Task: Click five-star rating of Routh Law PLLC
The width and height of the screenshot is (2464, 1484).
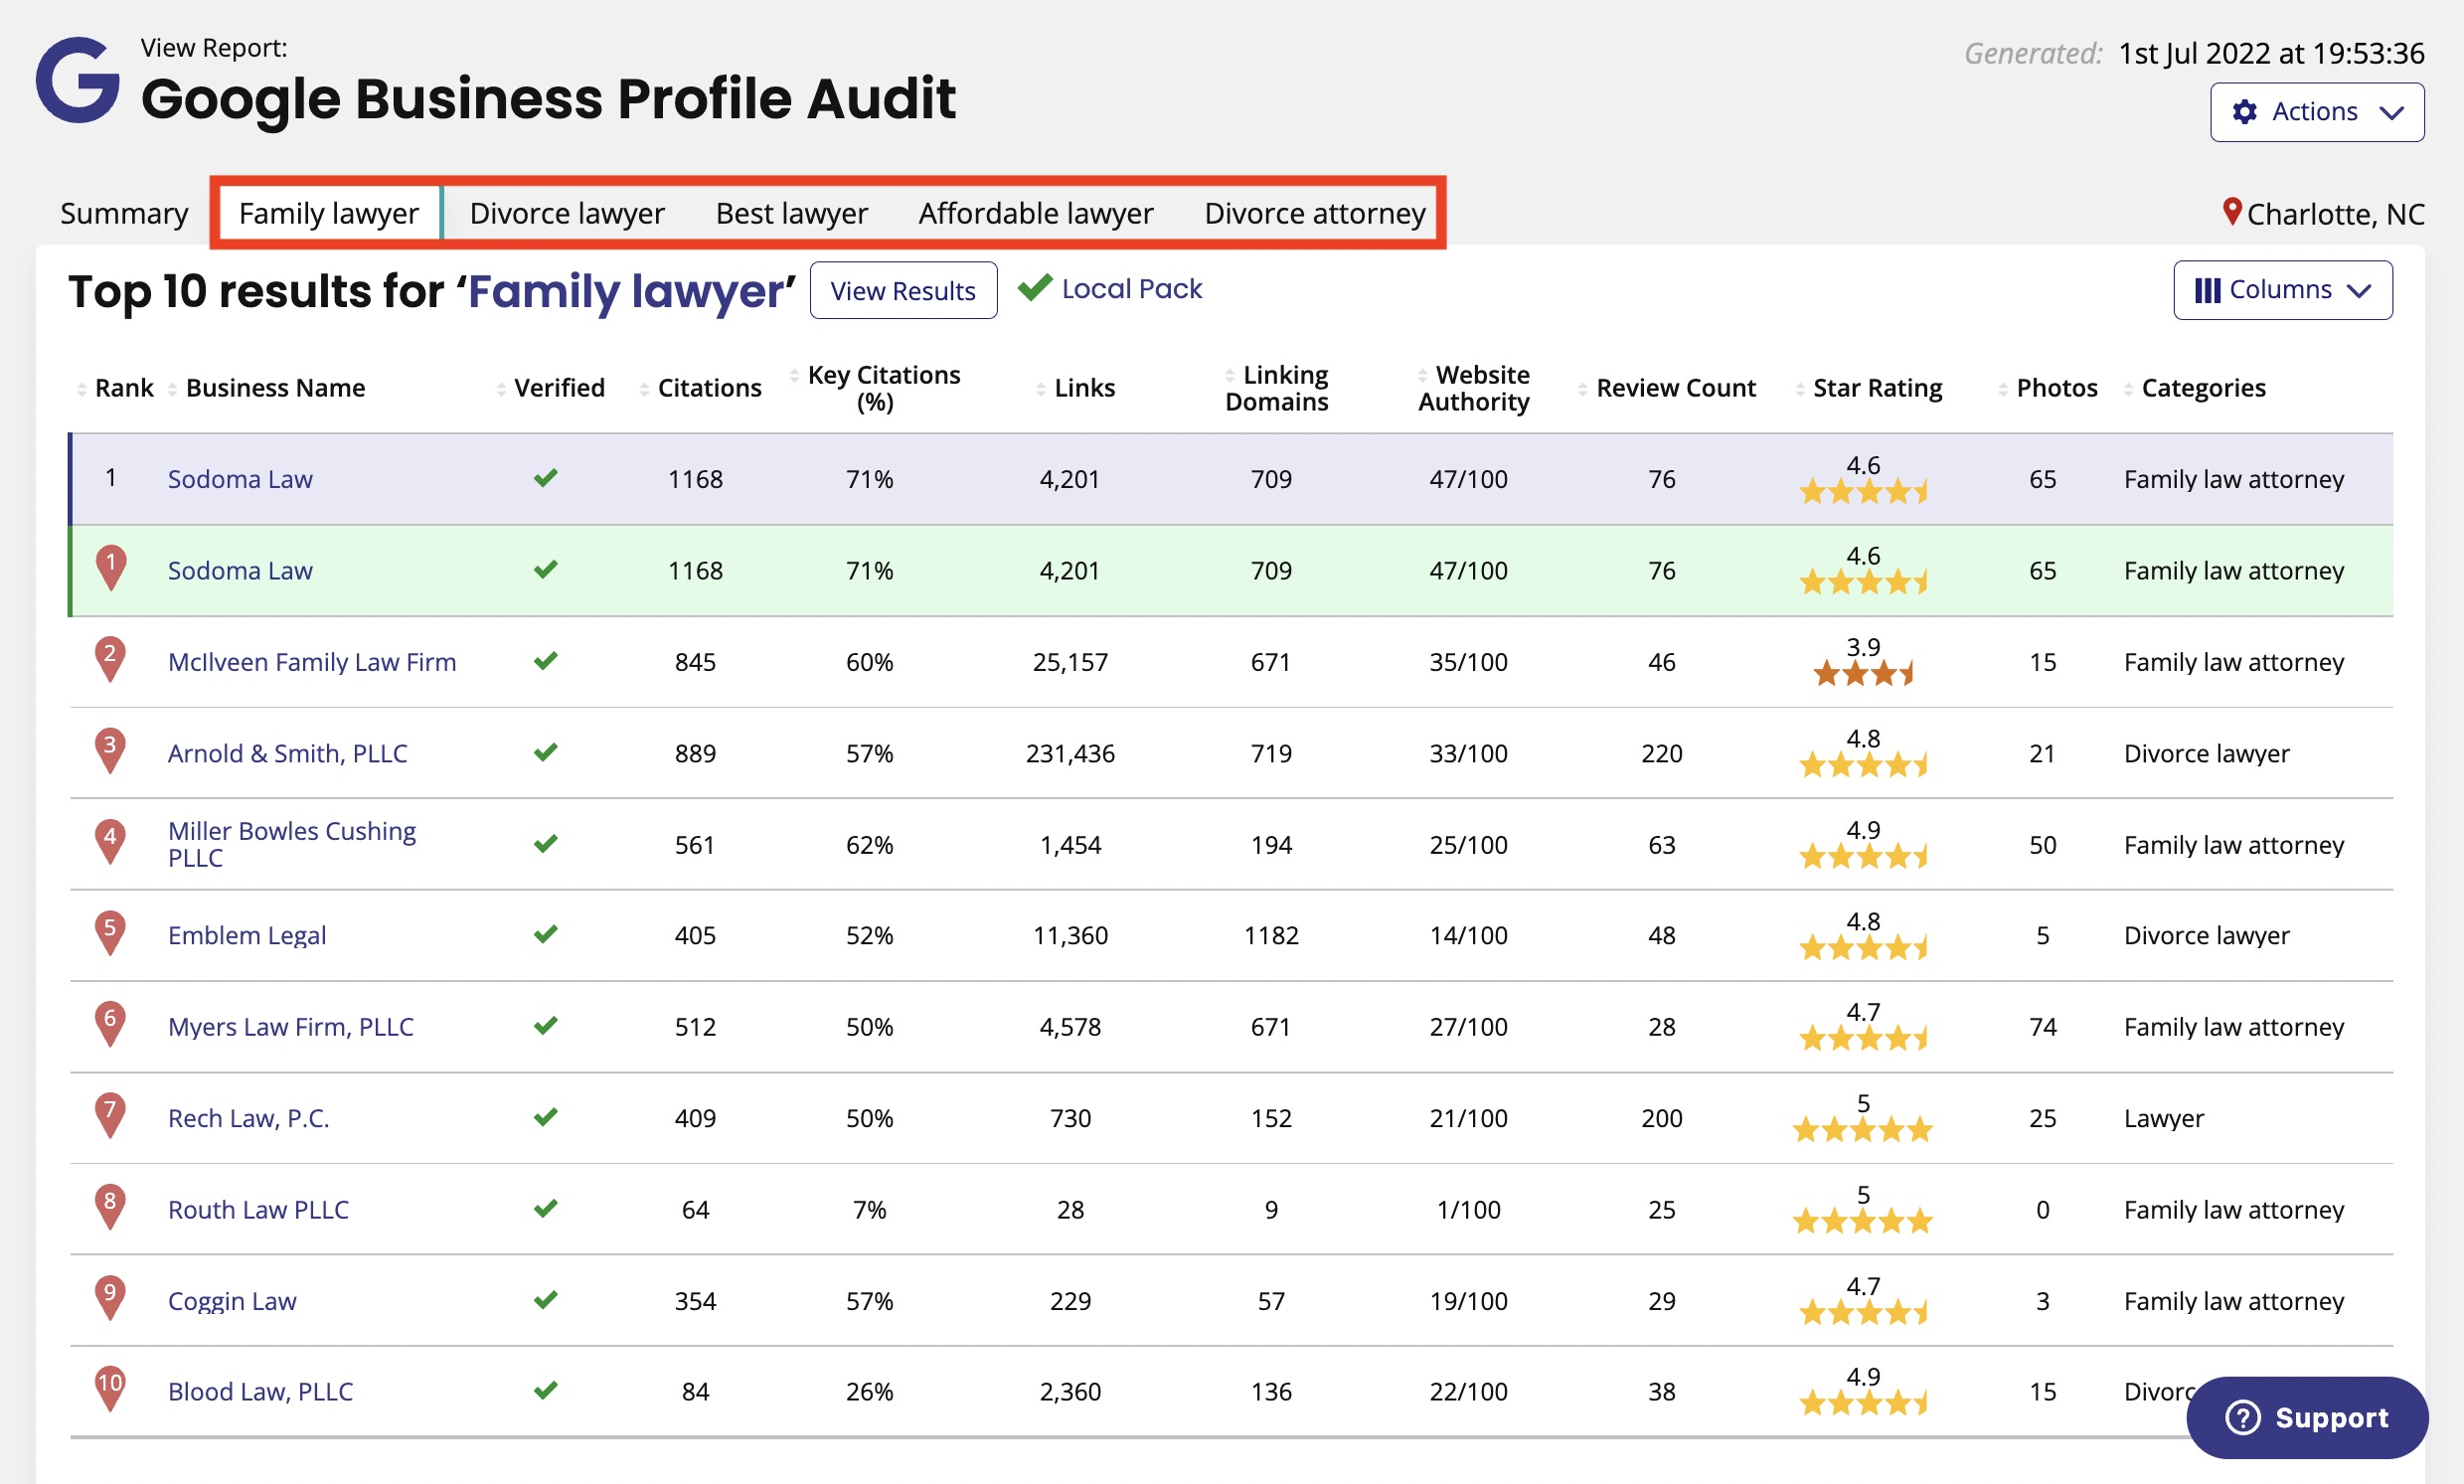Action: click(x=1863, y=1221)
